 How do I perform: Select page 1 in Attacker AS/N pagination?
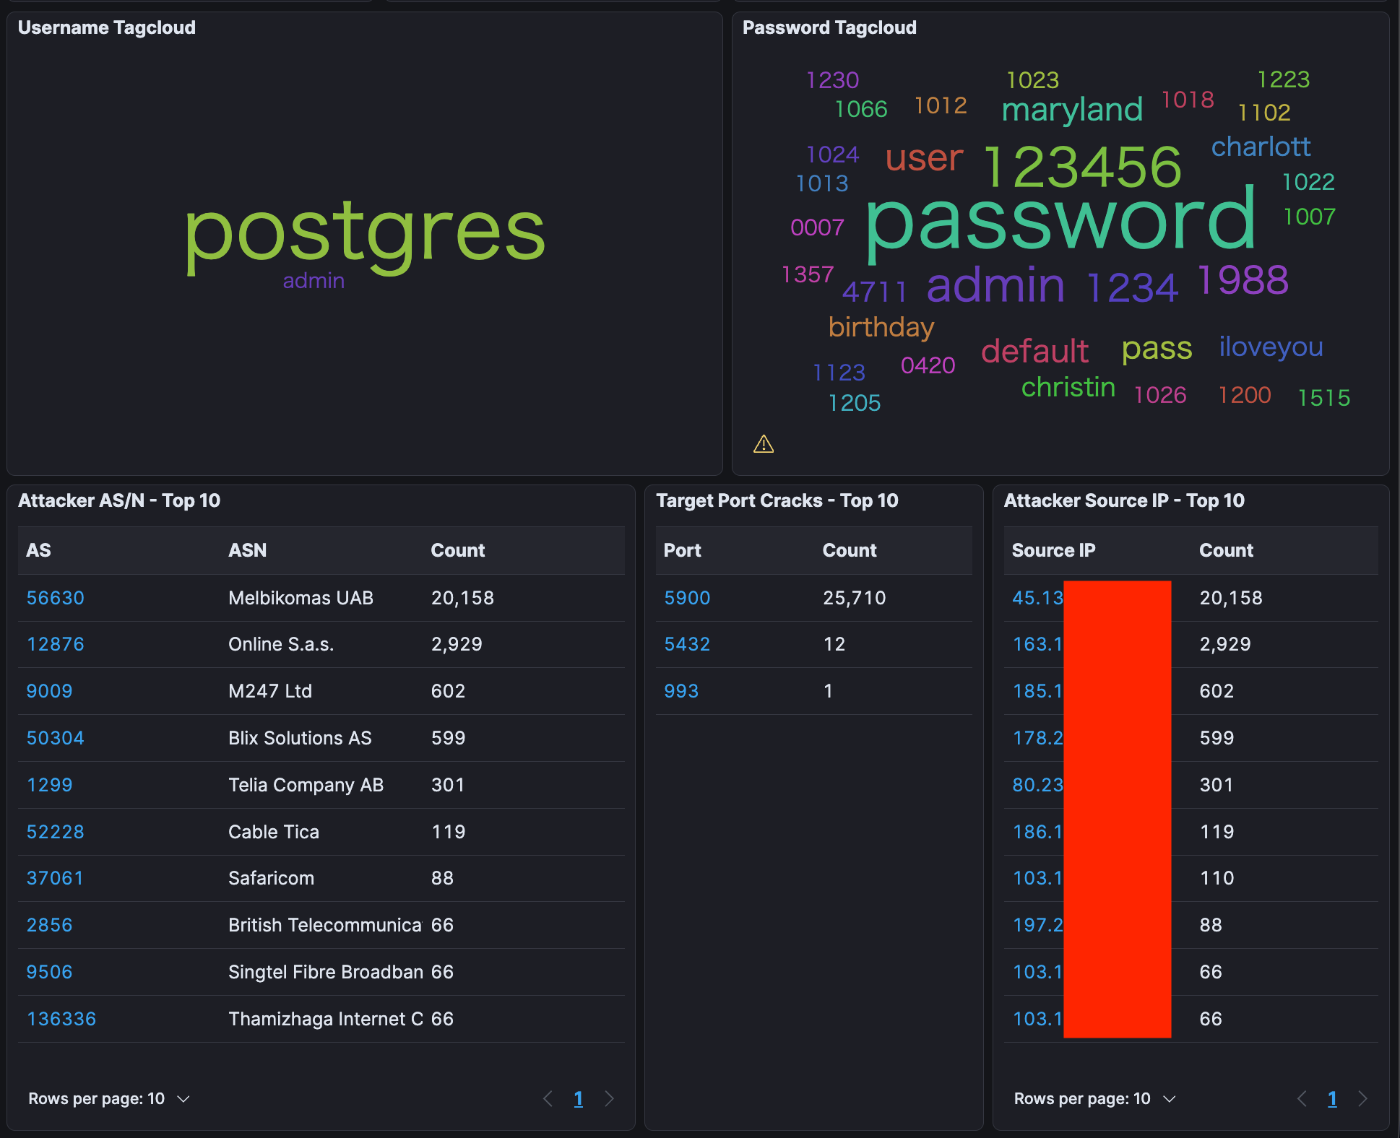click(x=578, y=1099)
